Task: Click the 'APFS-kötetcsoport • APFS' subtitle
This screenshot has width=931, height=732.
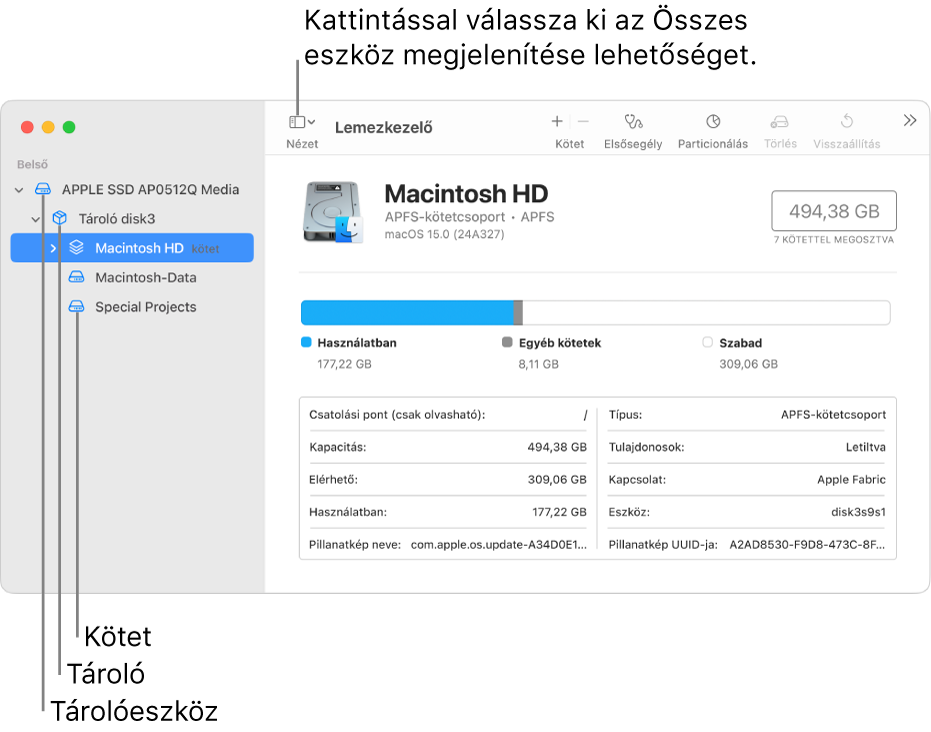Action: [x=469, y=217]
